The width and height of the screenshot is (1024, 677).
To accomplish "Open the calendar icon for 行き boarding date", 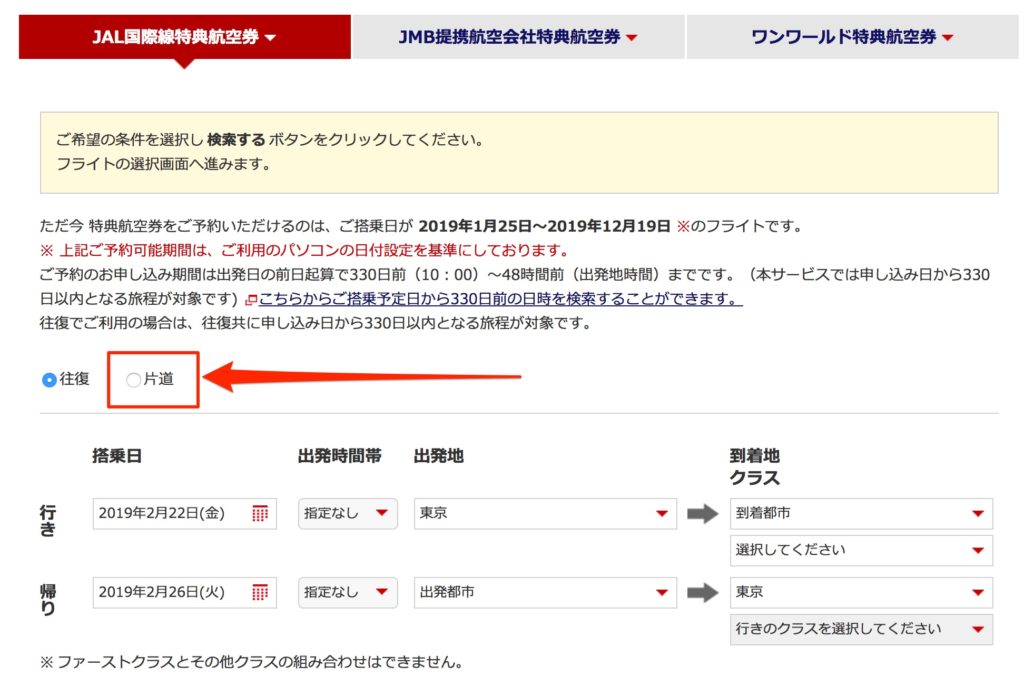I will click(x=260, y=513).
